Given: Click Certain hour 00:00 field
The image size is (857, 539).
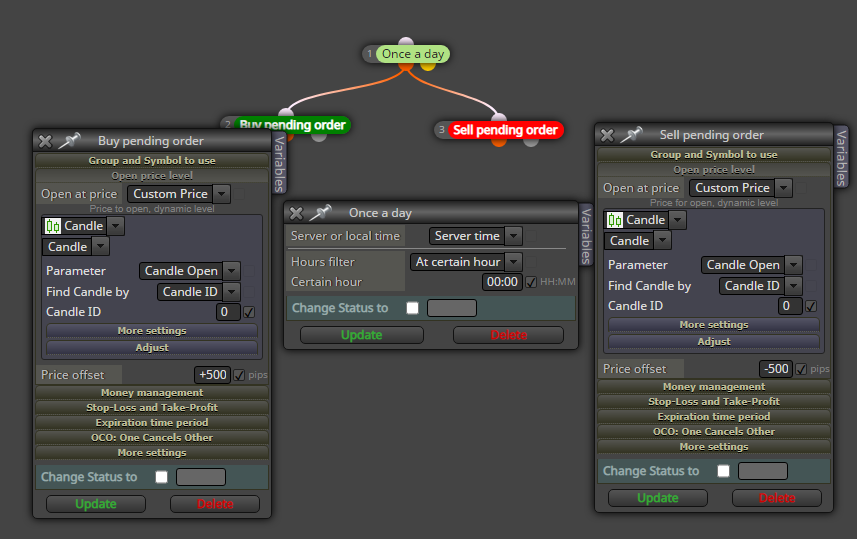Looking at the screenshot, I should coord(502,282).
